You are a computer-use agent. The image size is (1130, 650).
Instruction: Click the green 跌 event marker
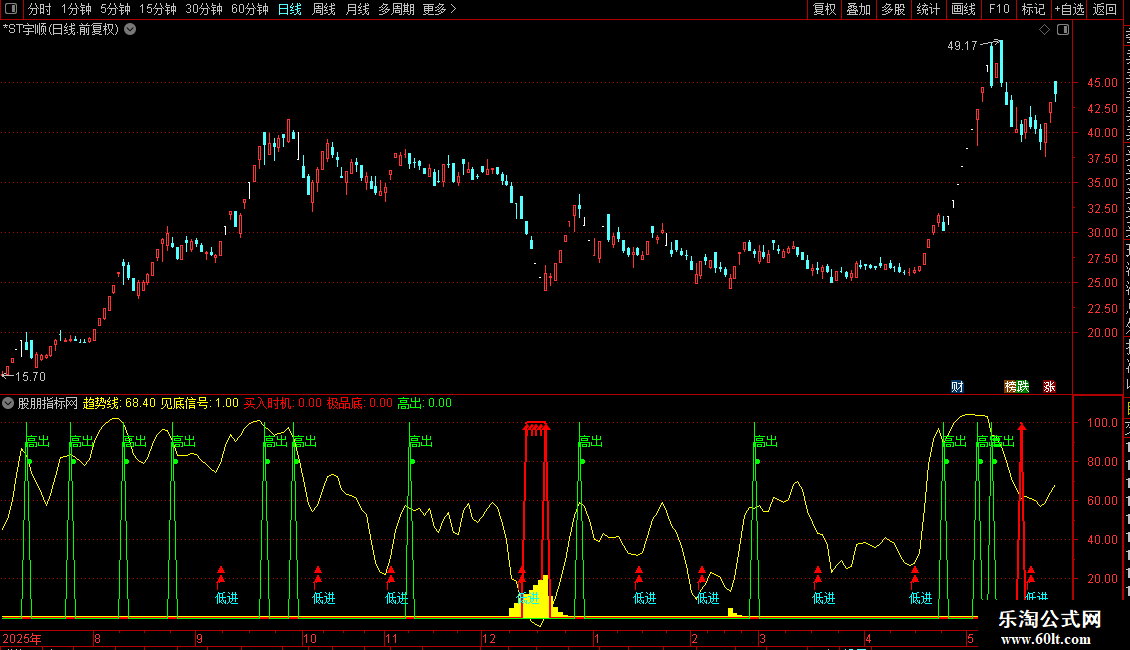tap(1023, 387)
